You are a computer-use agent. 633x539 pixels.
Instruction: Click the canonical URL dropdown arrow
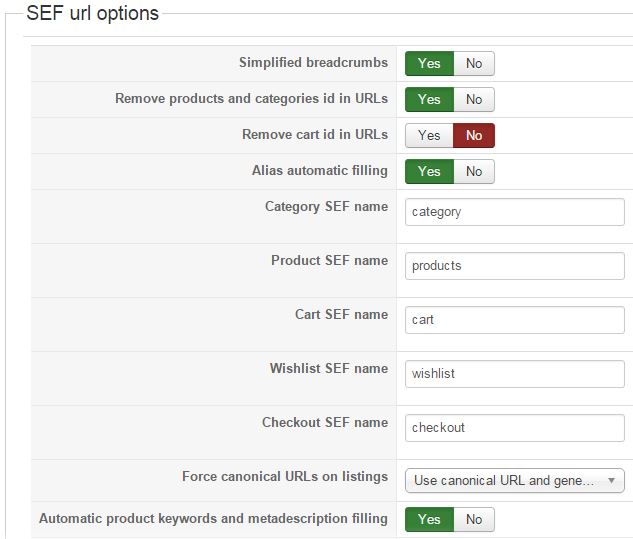[611, 481]
